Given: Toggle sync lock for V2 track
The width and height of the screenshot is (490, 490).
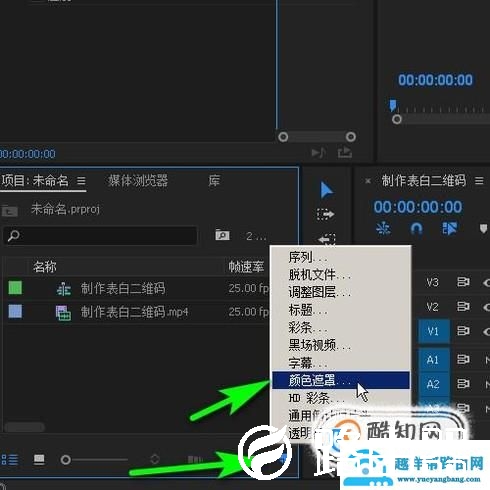Looking at the screenshot, I should point(463,306).
